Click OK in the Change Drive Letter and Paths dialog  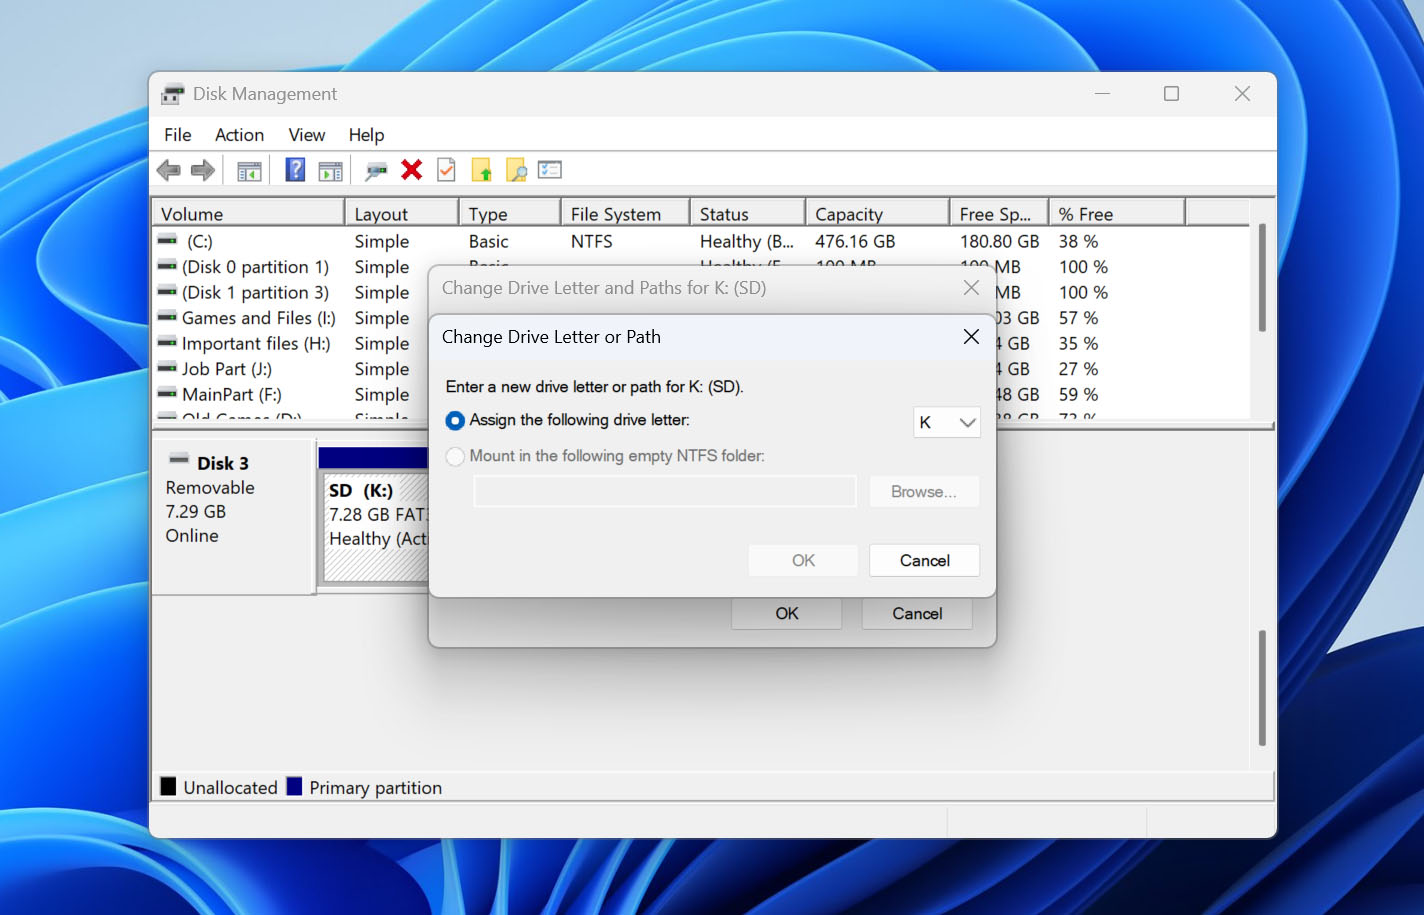click(x=787, y=613)
